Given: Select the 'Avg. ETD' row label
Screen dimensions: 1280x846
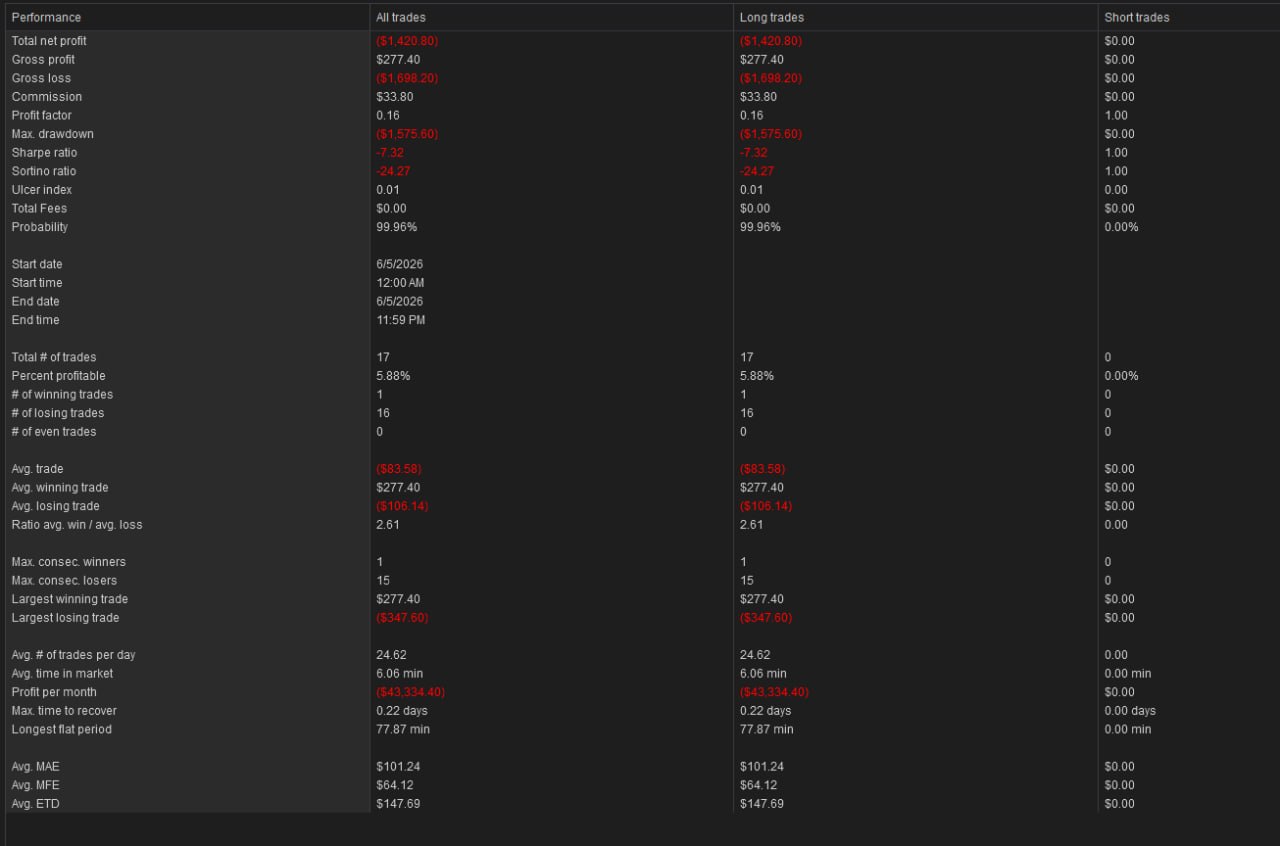Looking at the screenshot, I should click(x=36, y=804).
